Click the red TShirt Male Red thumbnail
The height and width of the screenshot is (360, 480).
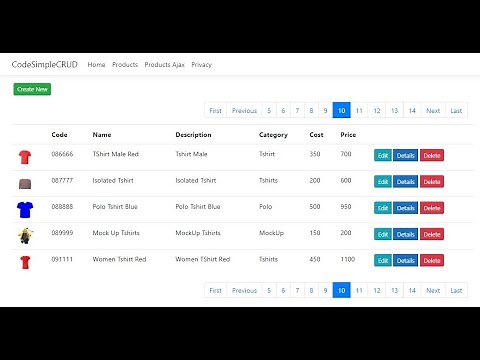[25, 157]
